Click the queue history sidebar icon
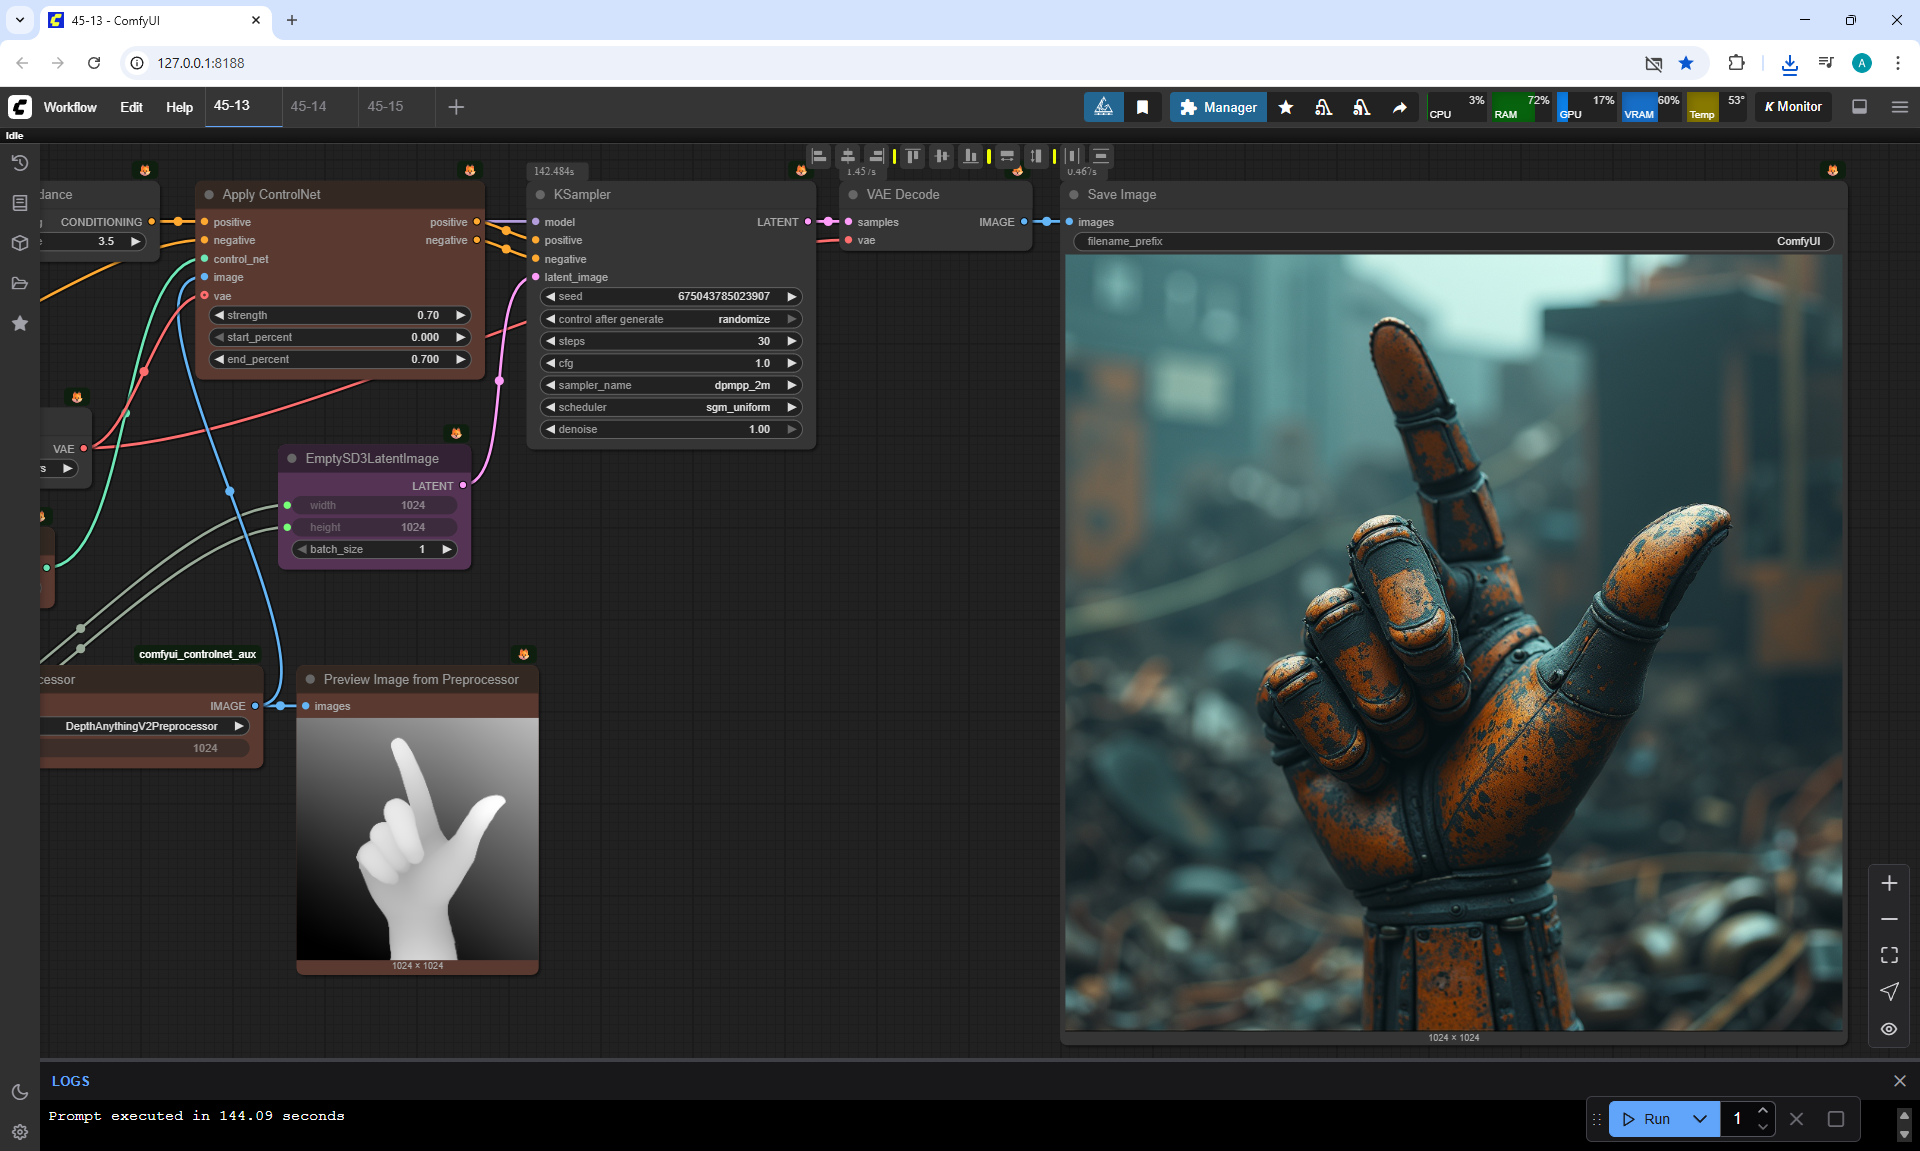1920x1151 pixels. (x=19, y=163)
